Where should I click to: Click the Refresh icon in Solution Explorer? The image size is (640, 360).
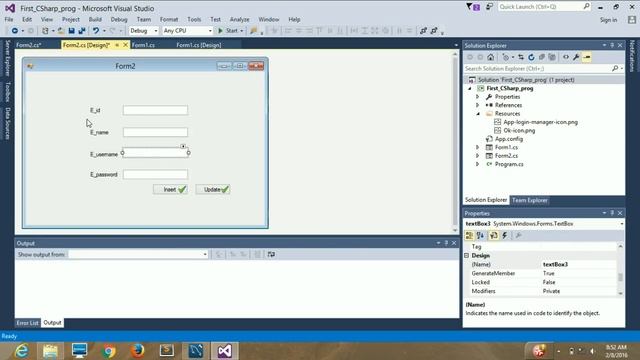[x=531, y=57]
